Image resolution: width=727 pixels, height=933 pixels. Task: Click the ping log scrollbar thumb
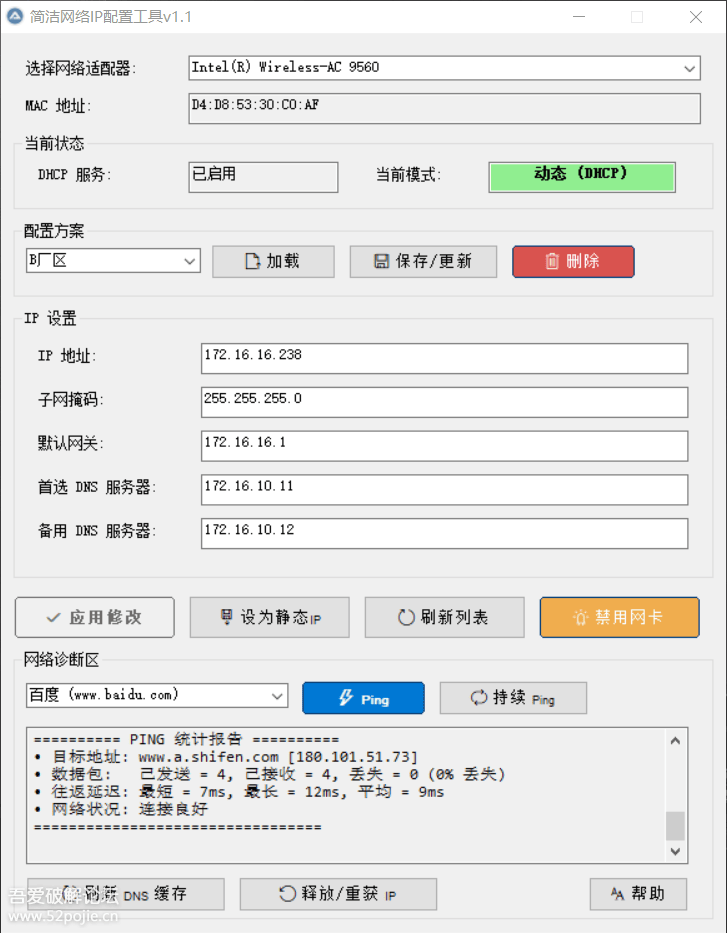pos(675,826)
